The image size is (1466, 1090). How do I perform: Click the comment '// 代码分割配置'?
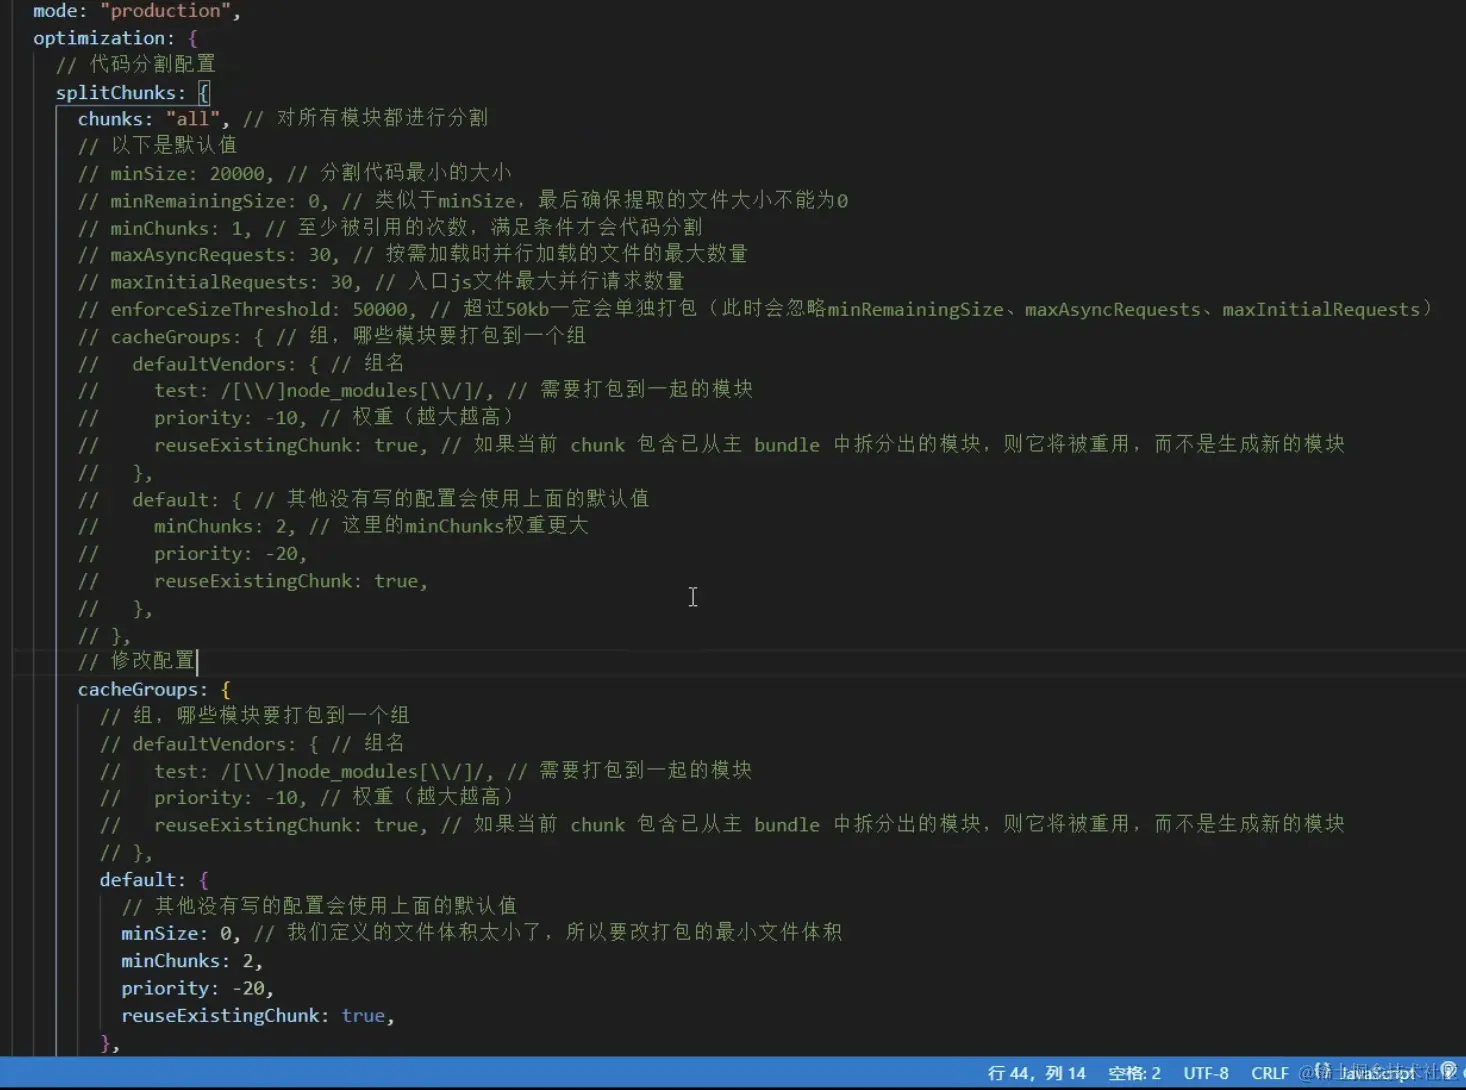(135, 64)
